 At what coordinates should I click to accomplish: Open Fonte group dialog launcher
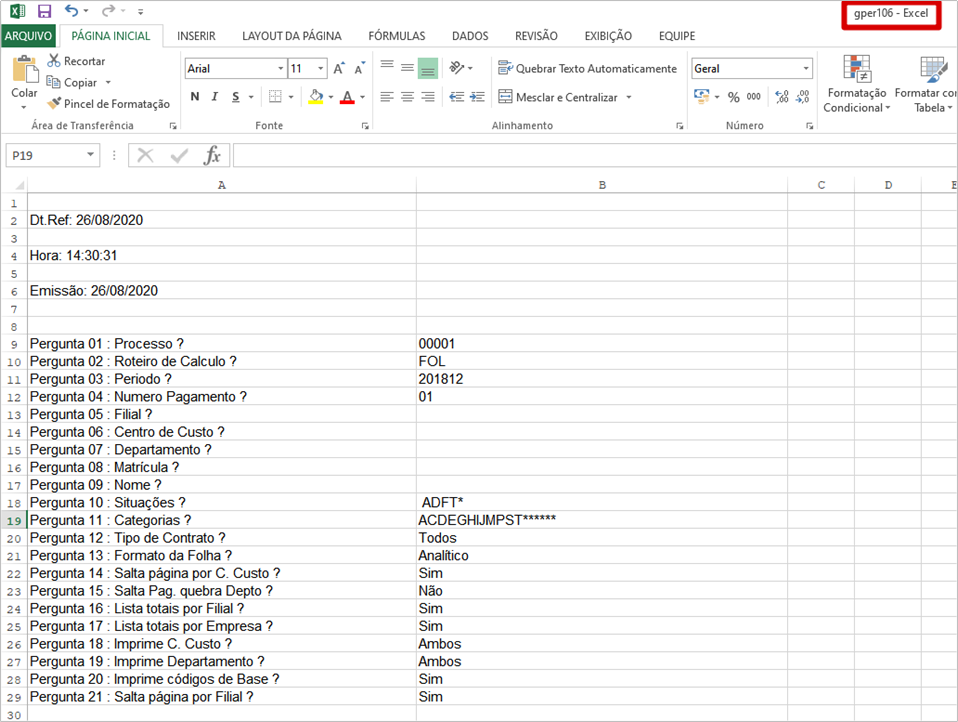point(365,126)
